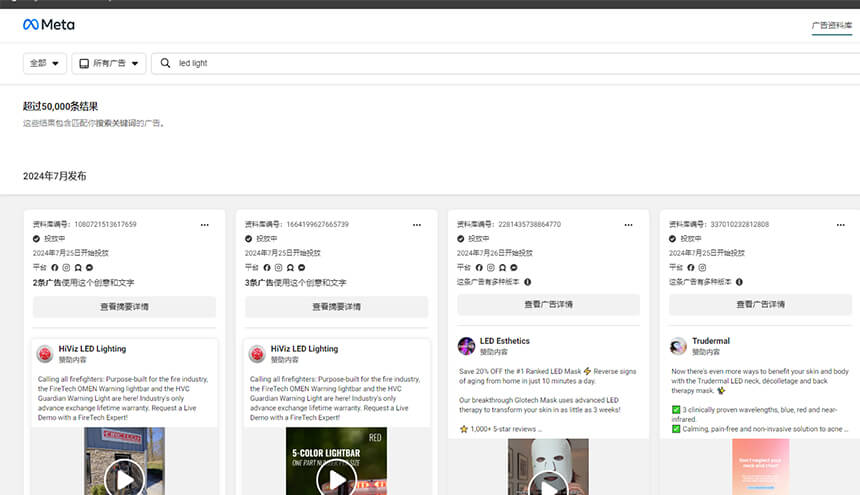Screen dimensions: 860x495
Task: Click the search magnifier icon
Action: pos(165,63)
